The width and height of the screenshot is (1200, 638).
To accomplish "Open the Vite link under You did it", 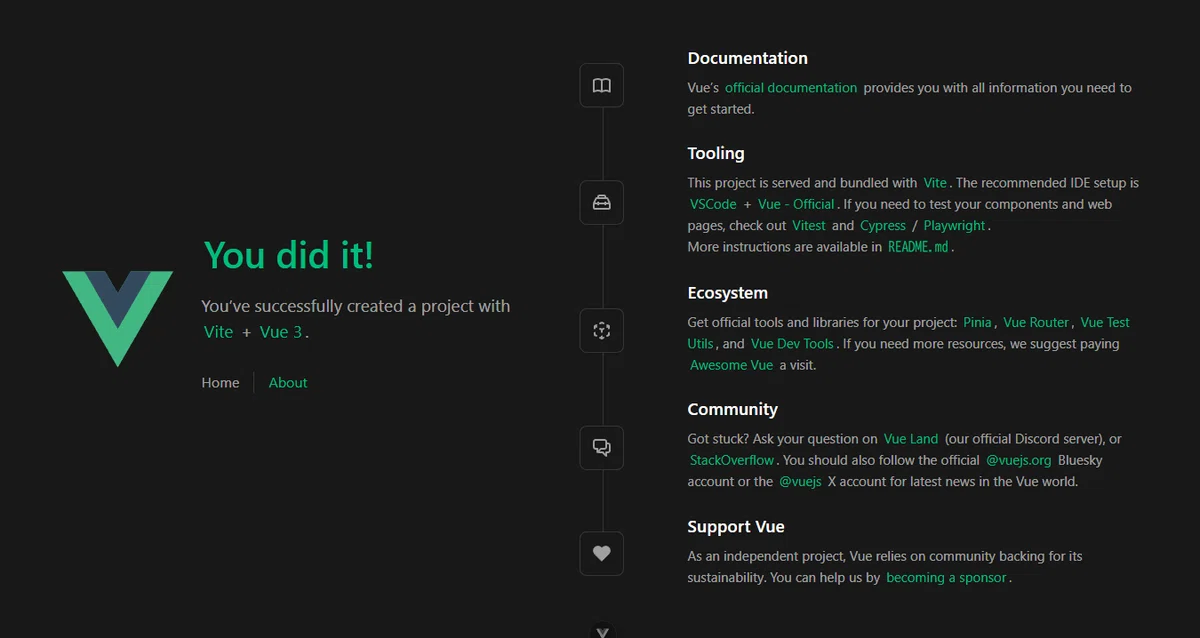I will coord(218,332).
